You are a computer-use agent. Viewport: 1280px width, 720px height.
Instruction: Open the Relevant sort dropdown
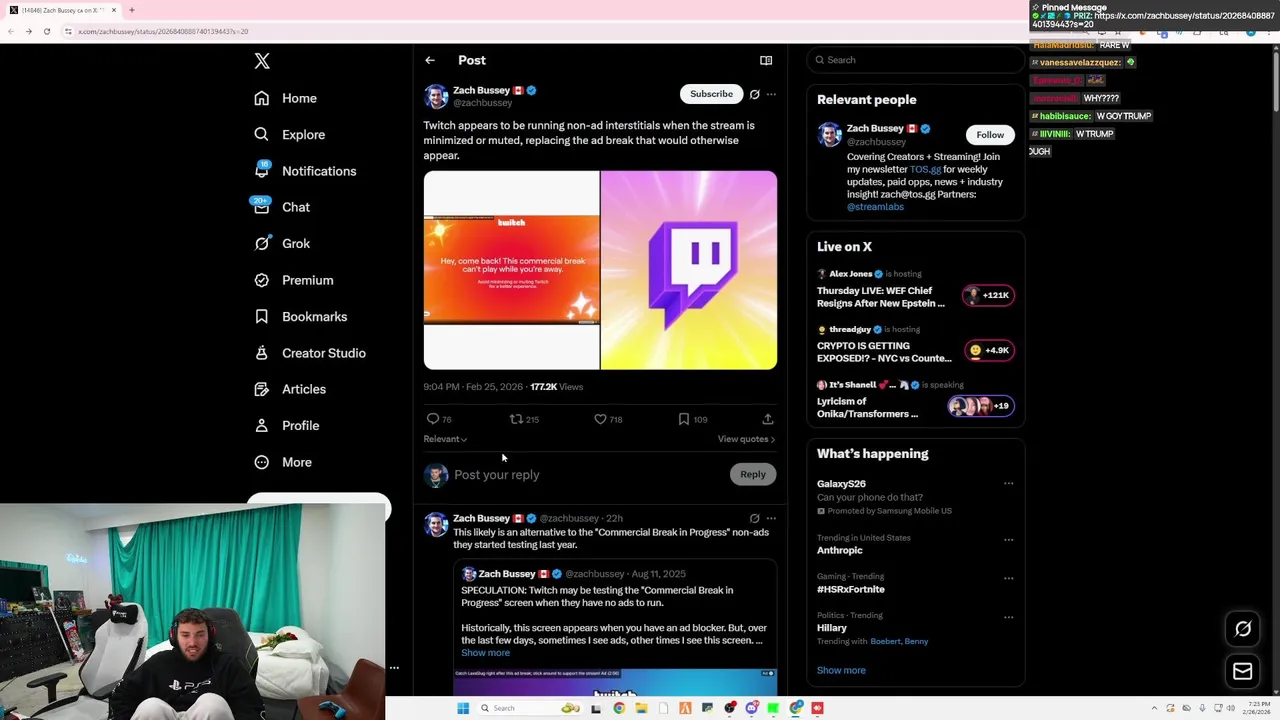(445, 439)
